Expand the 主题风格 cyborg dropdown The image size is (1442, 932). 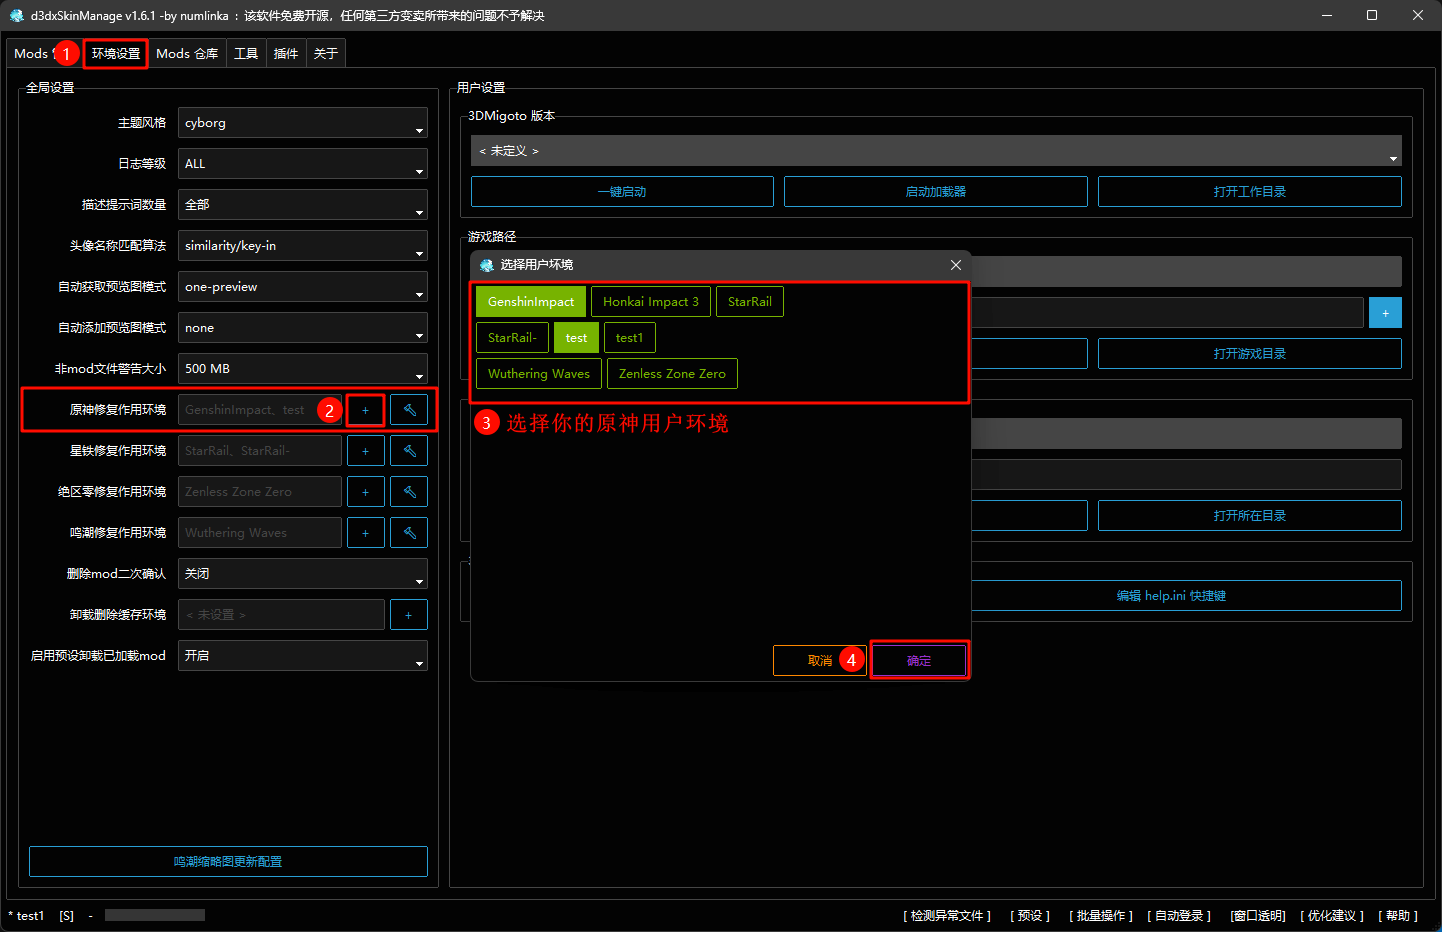[x=303, y=122]
